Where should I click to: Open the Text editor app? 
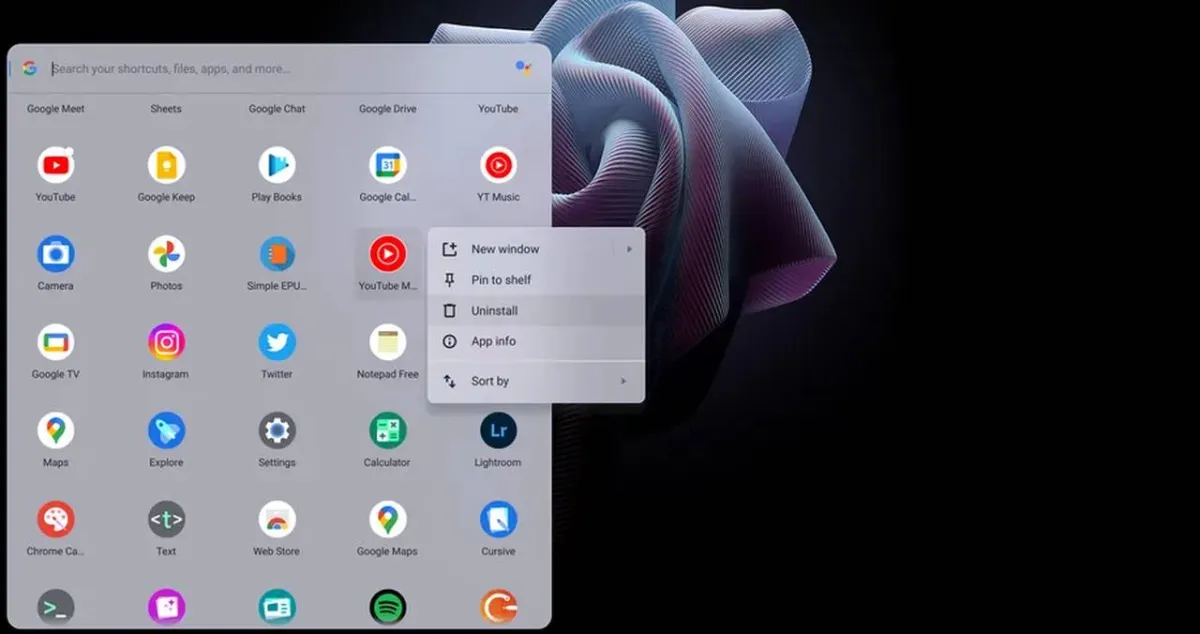[x=166, y=519]
